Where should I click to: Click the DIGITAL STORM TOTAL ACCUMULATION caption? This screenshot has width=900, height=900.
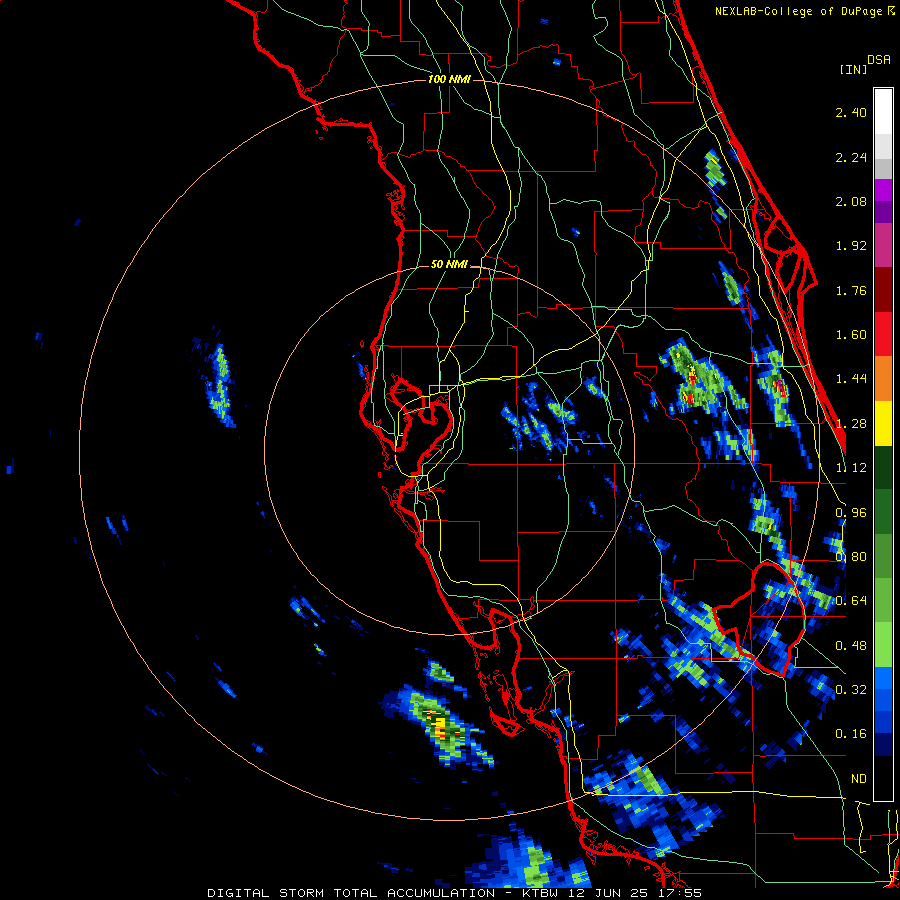pos(351,893)
